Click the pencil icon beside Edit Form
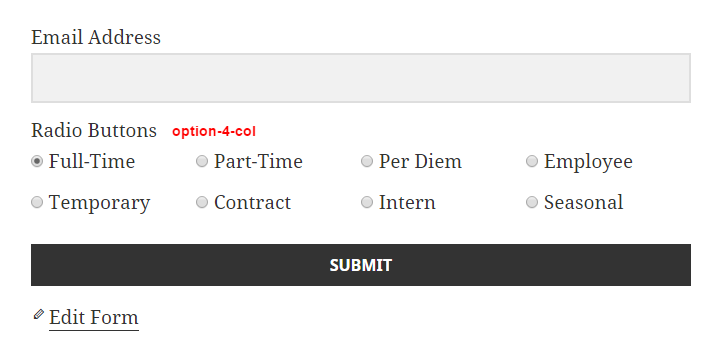 39,314
